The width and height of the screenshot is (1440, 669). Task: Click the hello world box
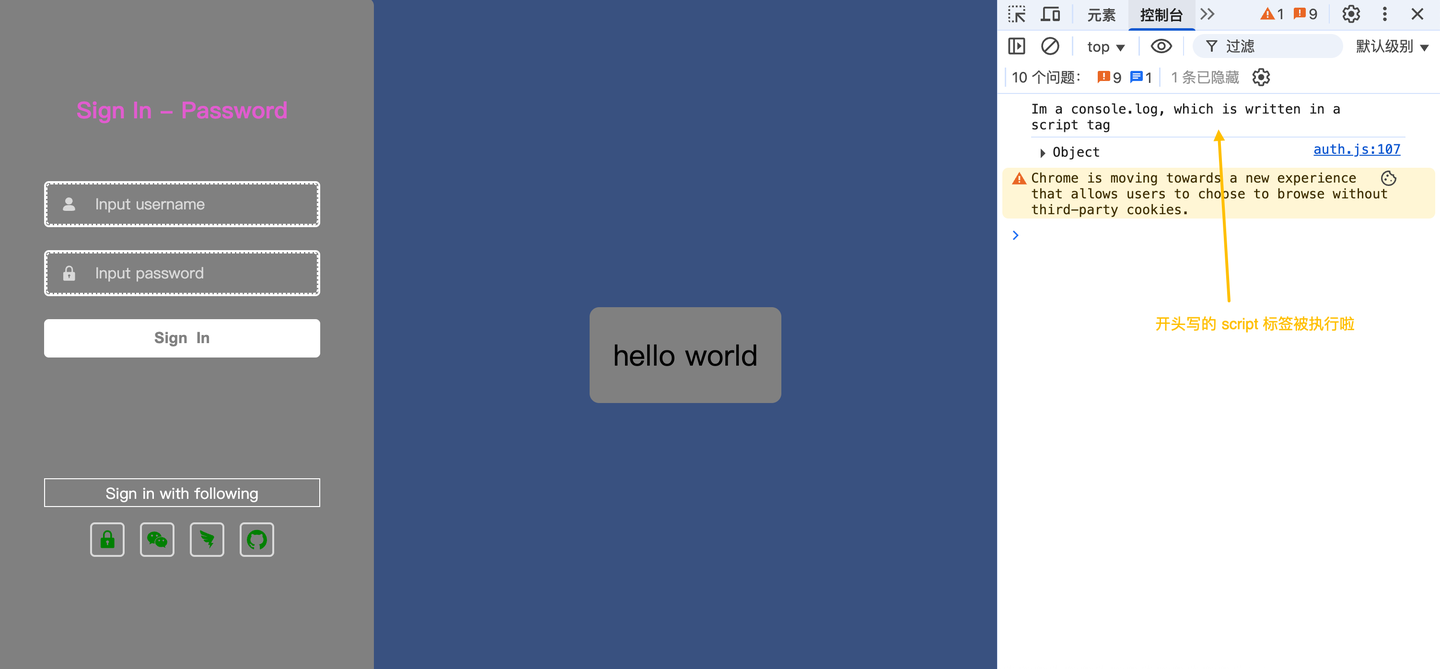[x=685, y=355]
